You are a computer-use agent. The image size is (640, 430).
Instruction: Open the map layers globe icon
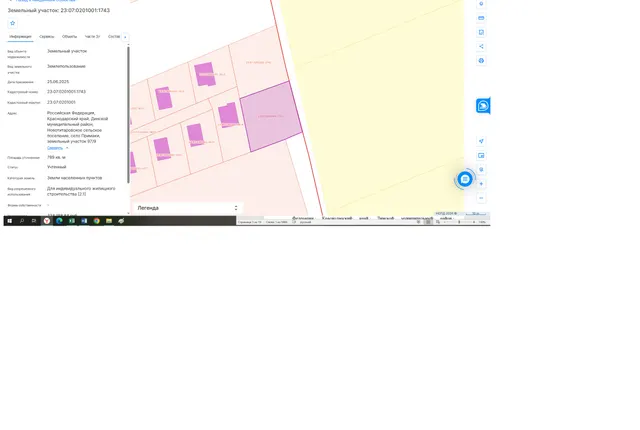481,61
